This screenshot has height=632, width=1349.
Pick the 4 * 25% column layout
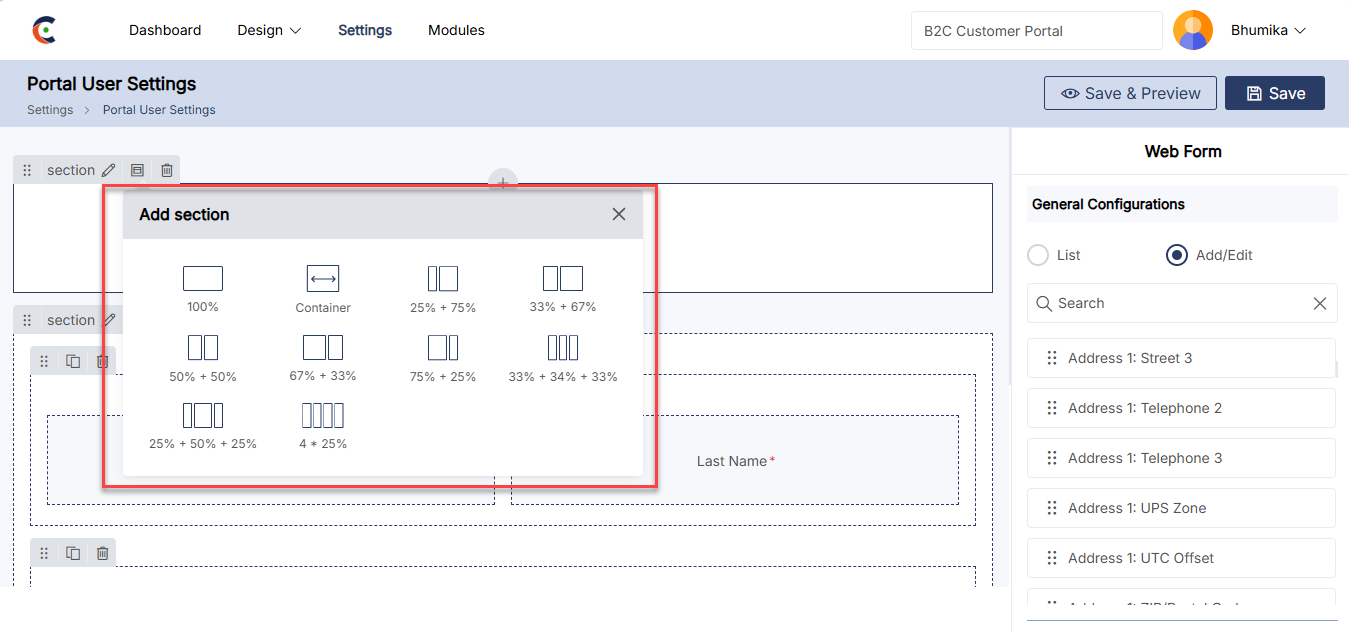pos(323,416)
